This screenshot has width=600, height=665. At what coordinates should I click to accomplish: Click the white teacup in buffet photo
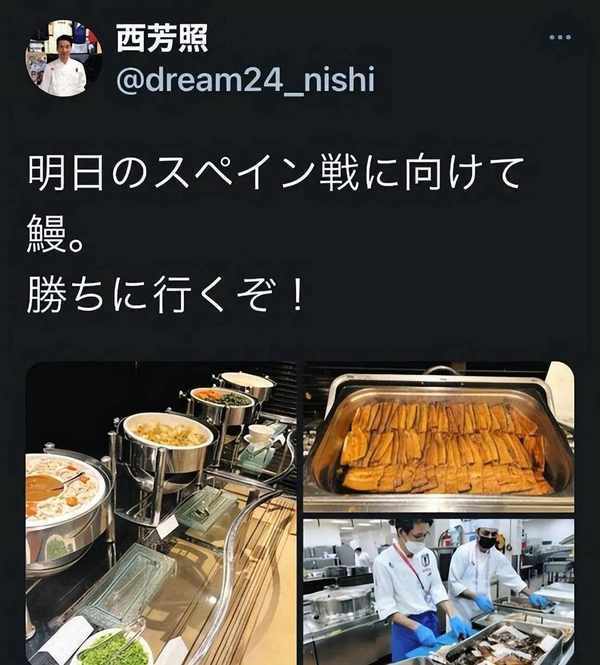tap(260, 435)
